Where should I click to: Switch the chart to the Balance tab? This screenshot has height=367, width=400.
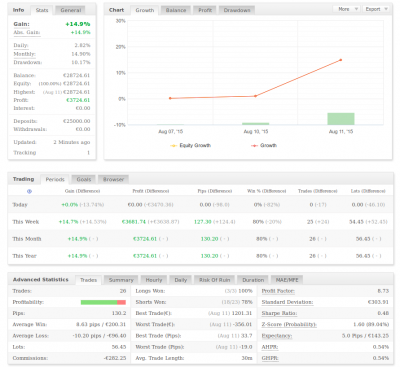click(x=176, y=10)
